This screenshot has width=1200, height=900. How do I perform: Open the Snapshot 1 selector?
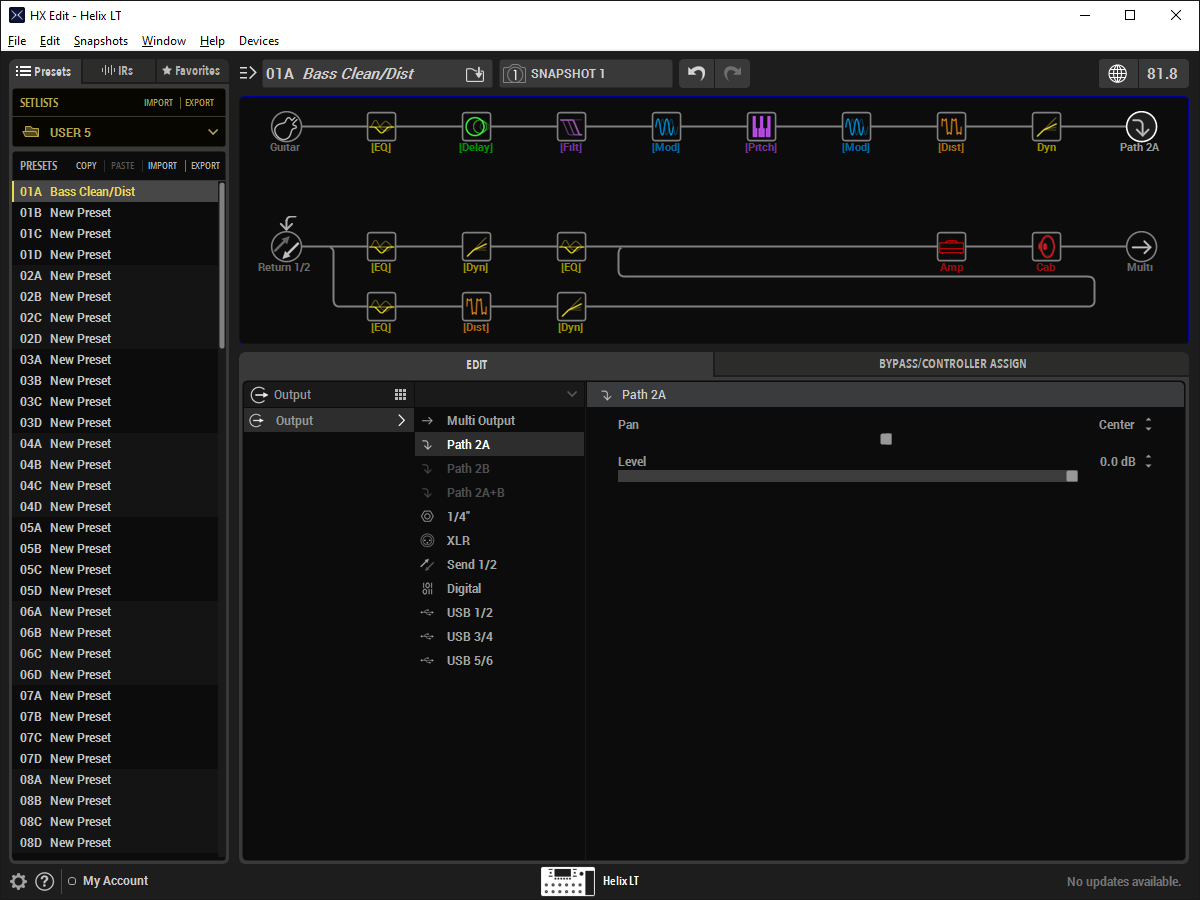coord(586,74)
